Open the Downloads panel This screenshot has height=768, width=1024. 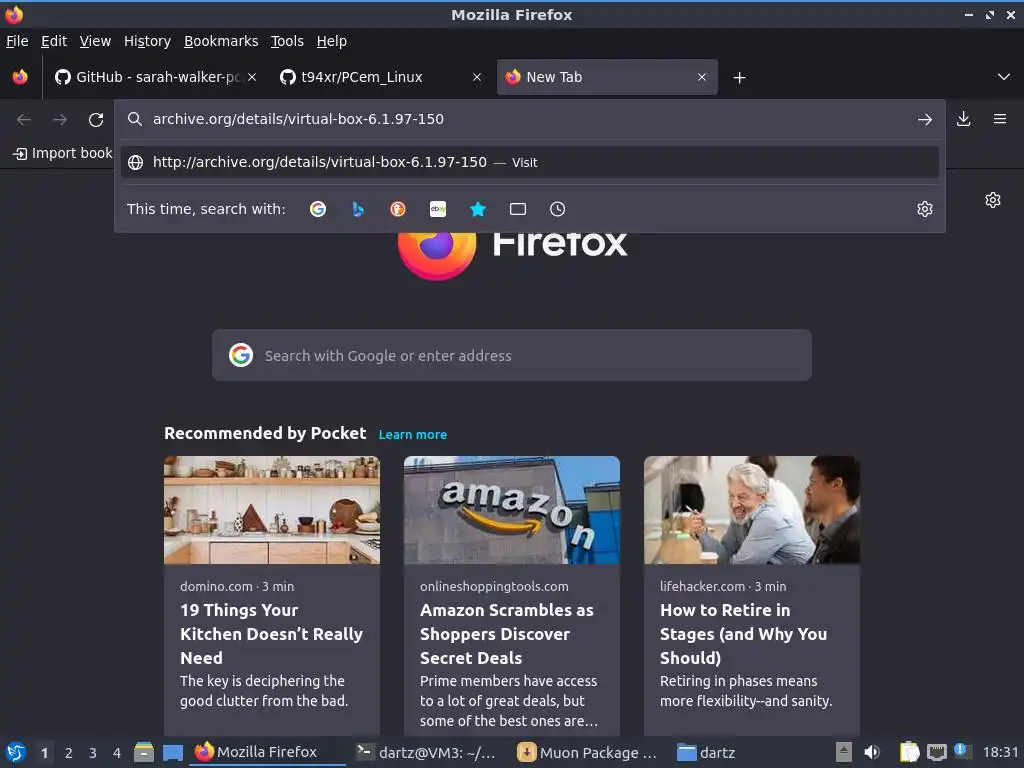[963, 119]
